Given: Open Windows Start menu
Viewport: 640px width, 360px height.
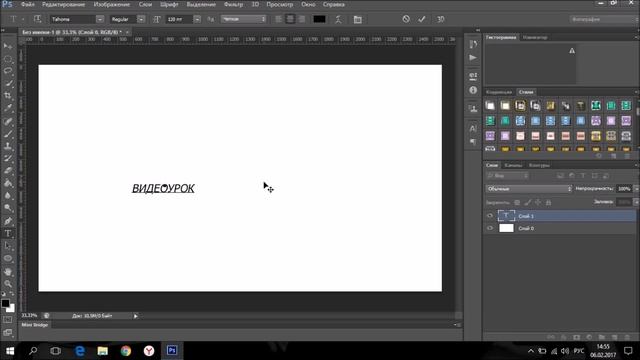Looking at the screenshot, I should (10, 351).
